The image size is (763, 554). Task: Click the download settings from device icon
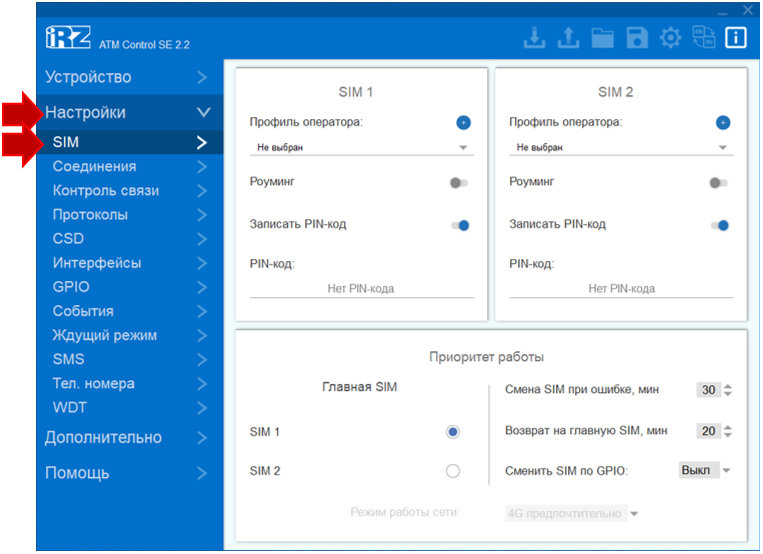click(x=535, y=38)
